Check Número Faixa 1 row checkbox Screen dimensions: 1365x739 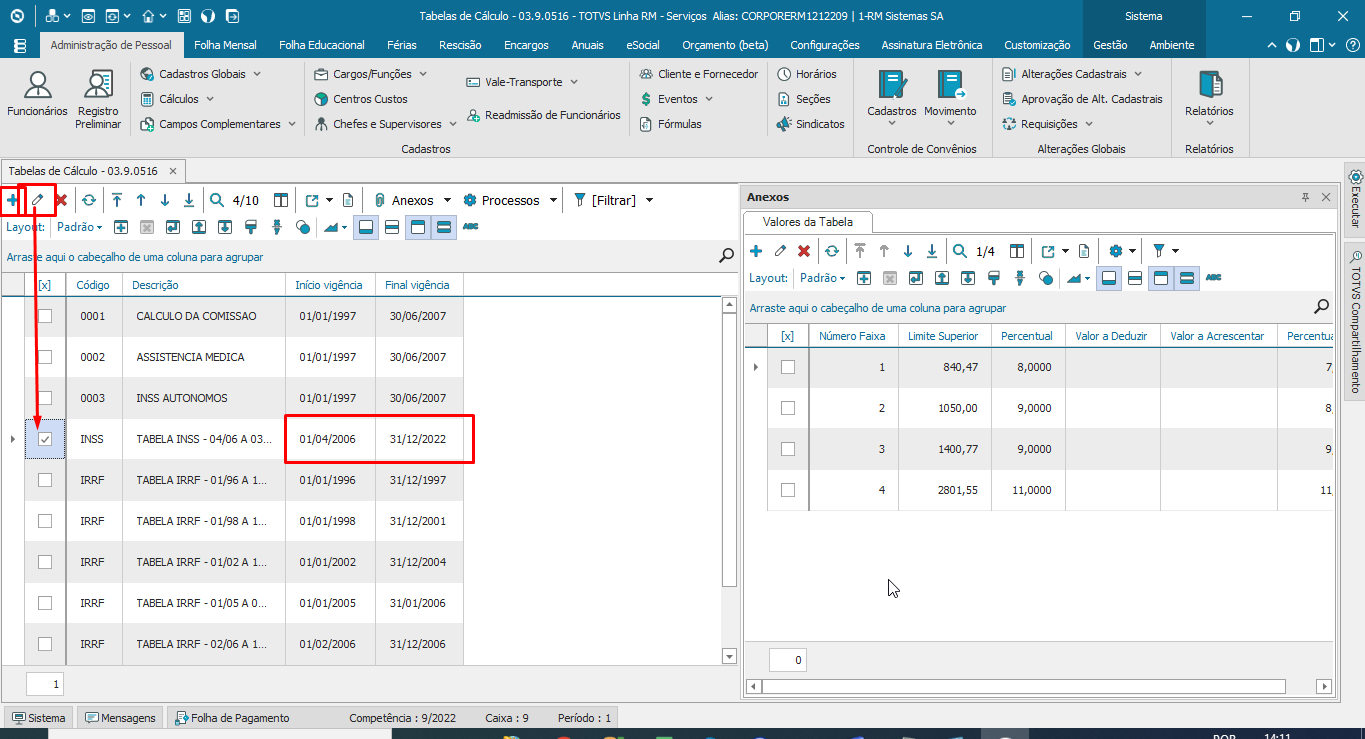(x=788, y=367)
